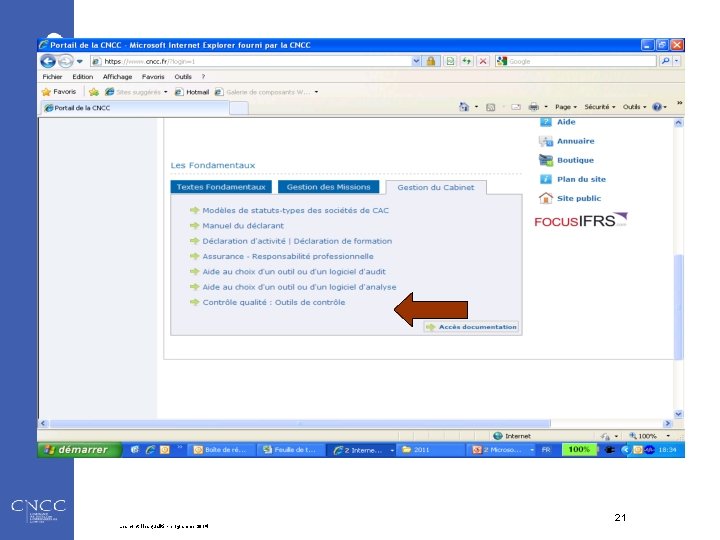Click the Home page icon in command bar
Viewport: 720px width, 540px height.
click(x=464, y=107)
